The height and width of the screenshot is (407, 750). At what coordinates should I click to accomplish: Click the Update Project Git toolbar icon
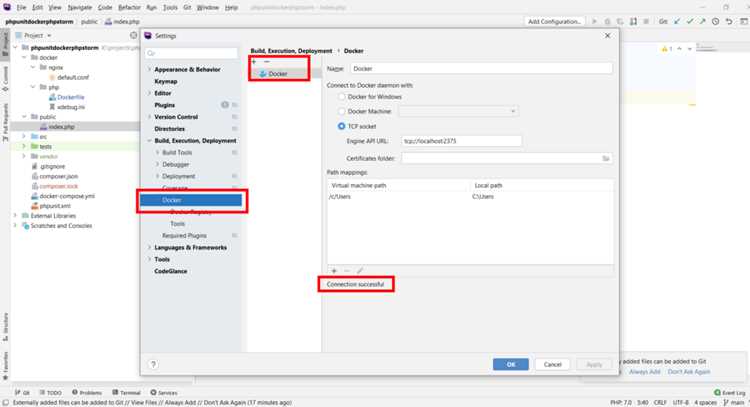pyautogui.click(x=677, y=22)
